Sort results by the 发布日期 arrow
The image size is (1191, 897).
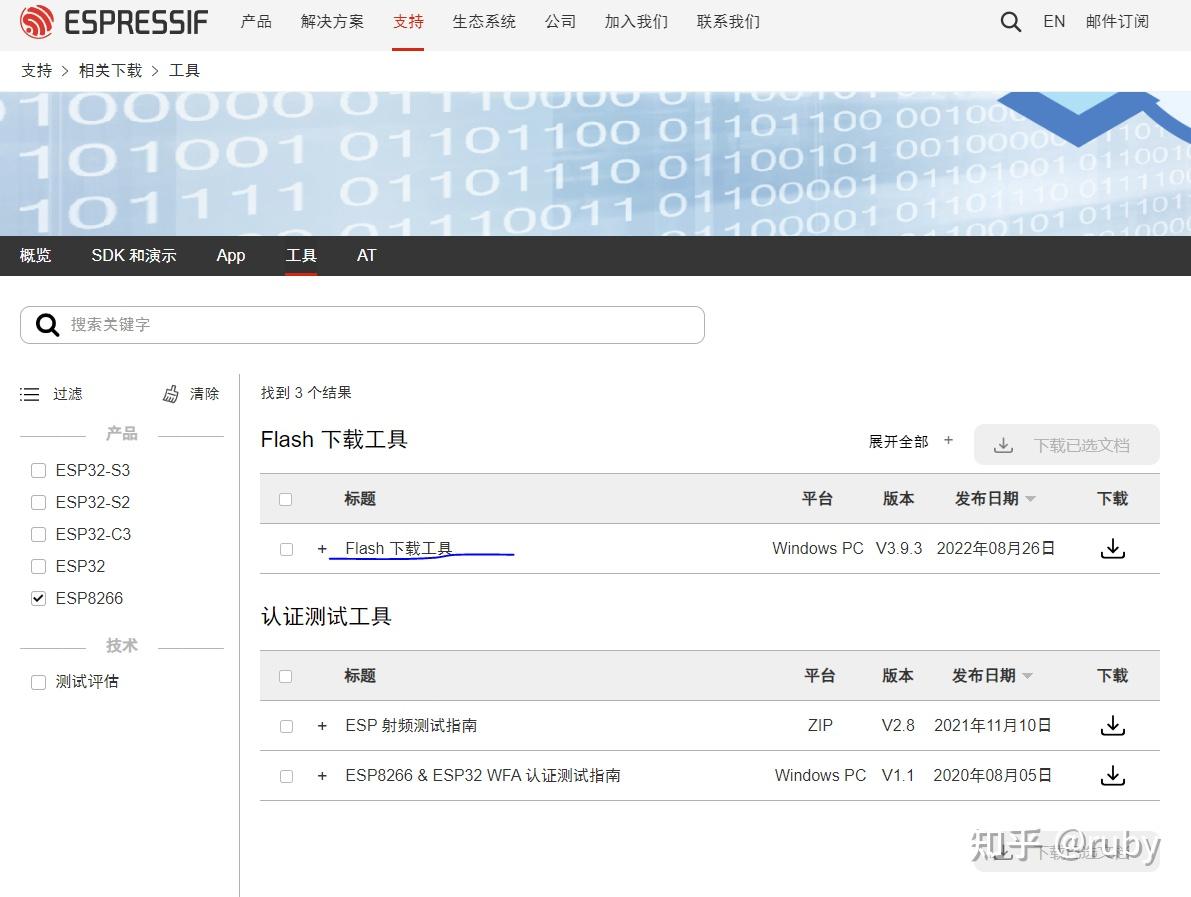click(x=1030, y=498)
